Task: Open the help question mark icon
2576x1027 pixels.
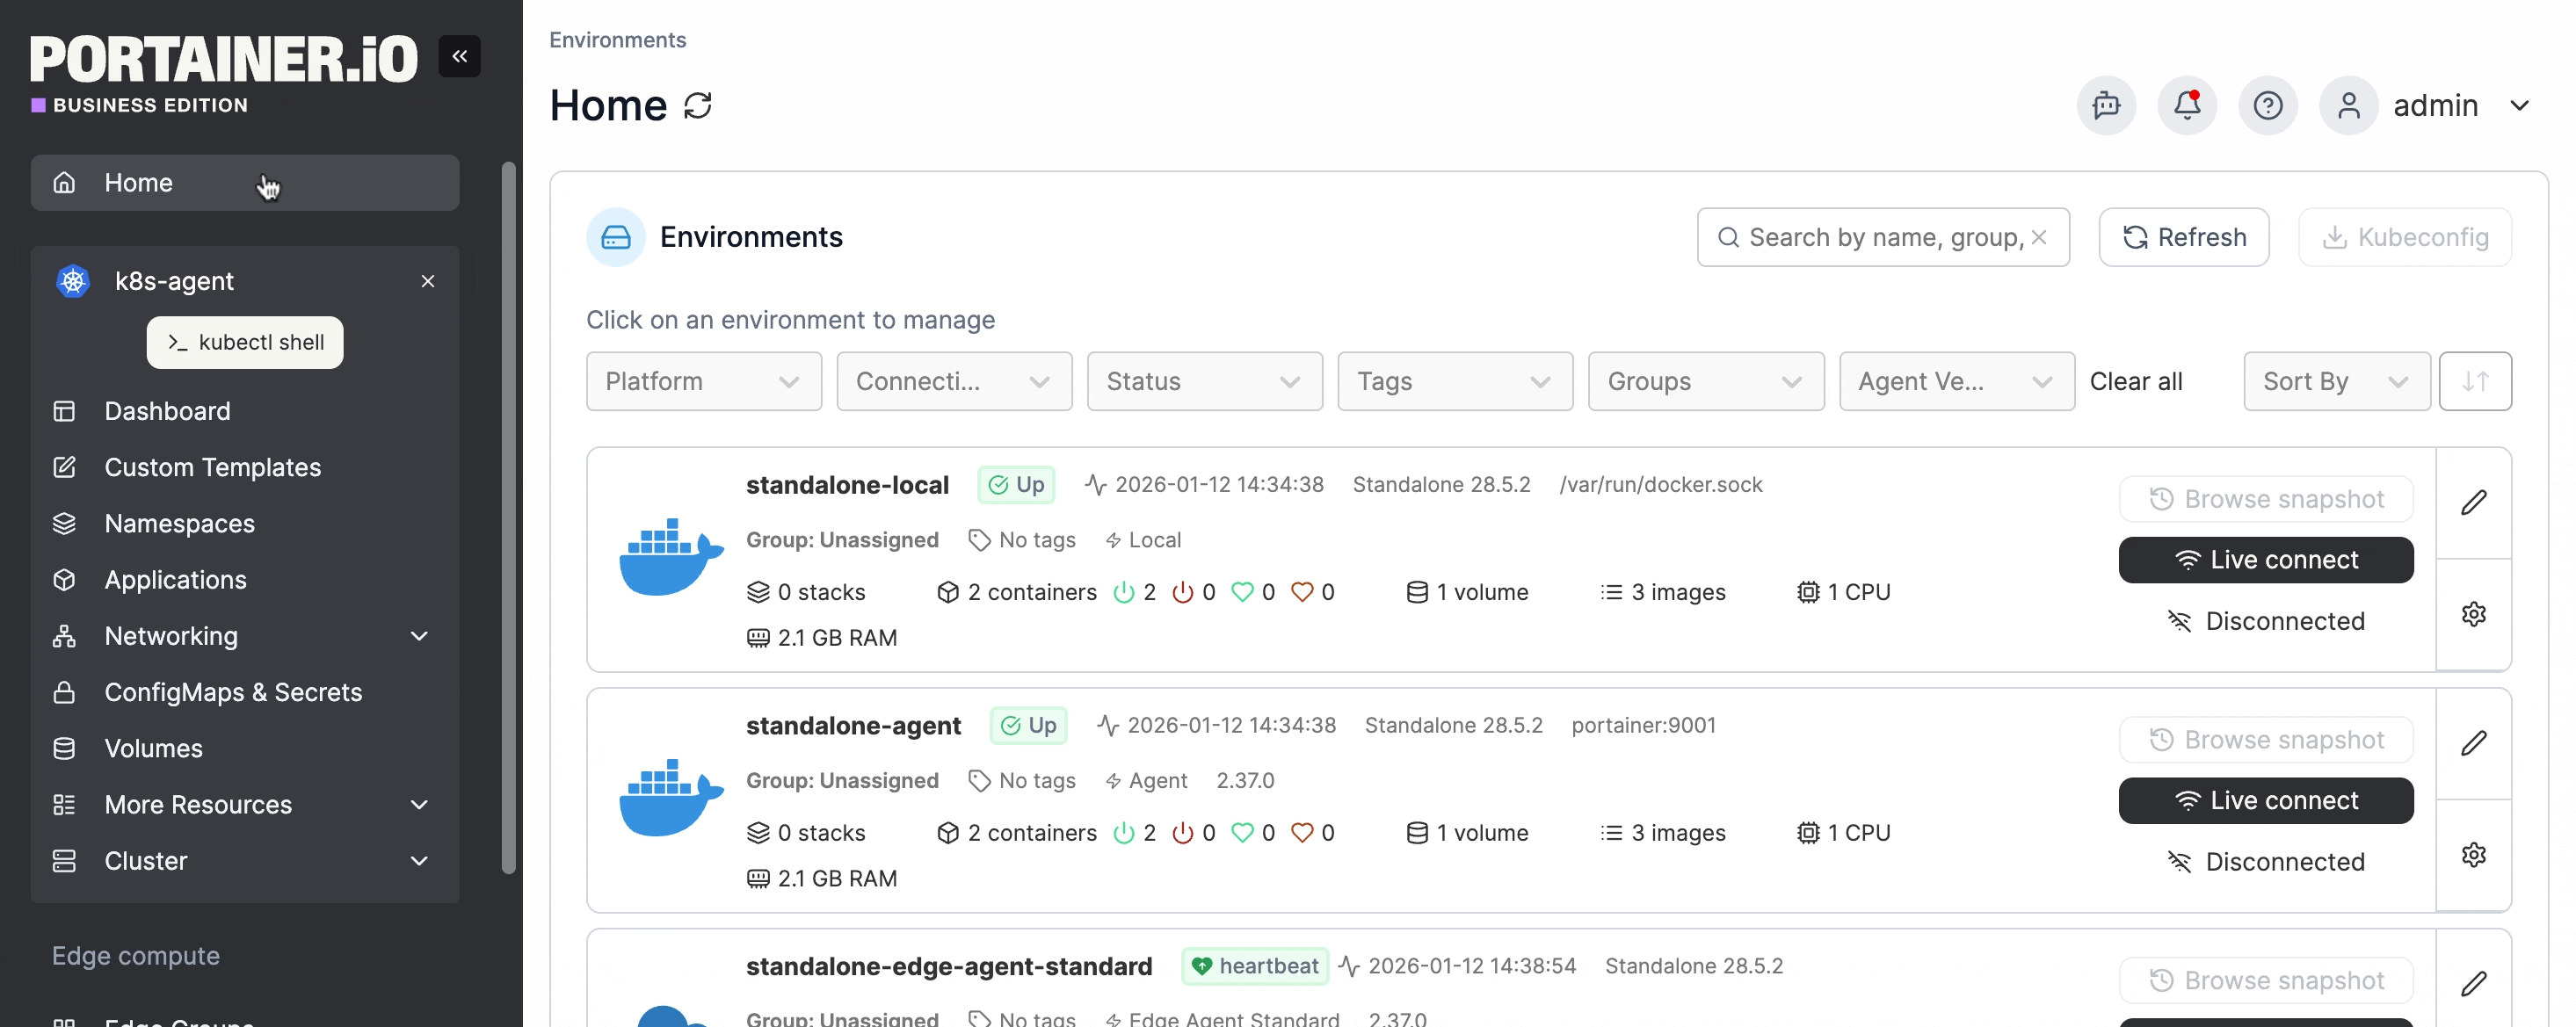Action: click(2267, 105)
